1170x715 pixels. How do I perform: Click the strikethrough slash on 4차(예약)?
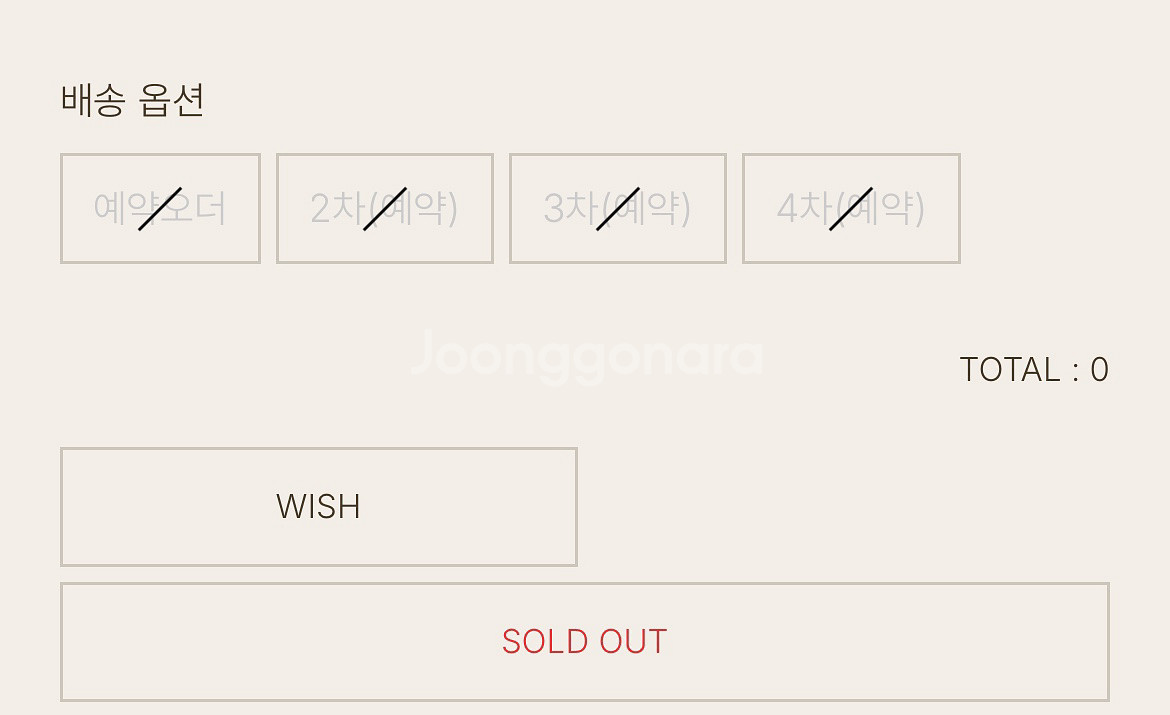click(851, 208)
